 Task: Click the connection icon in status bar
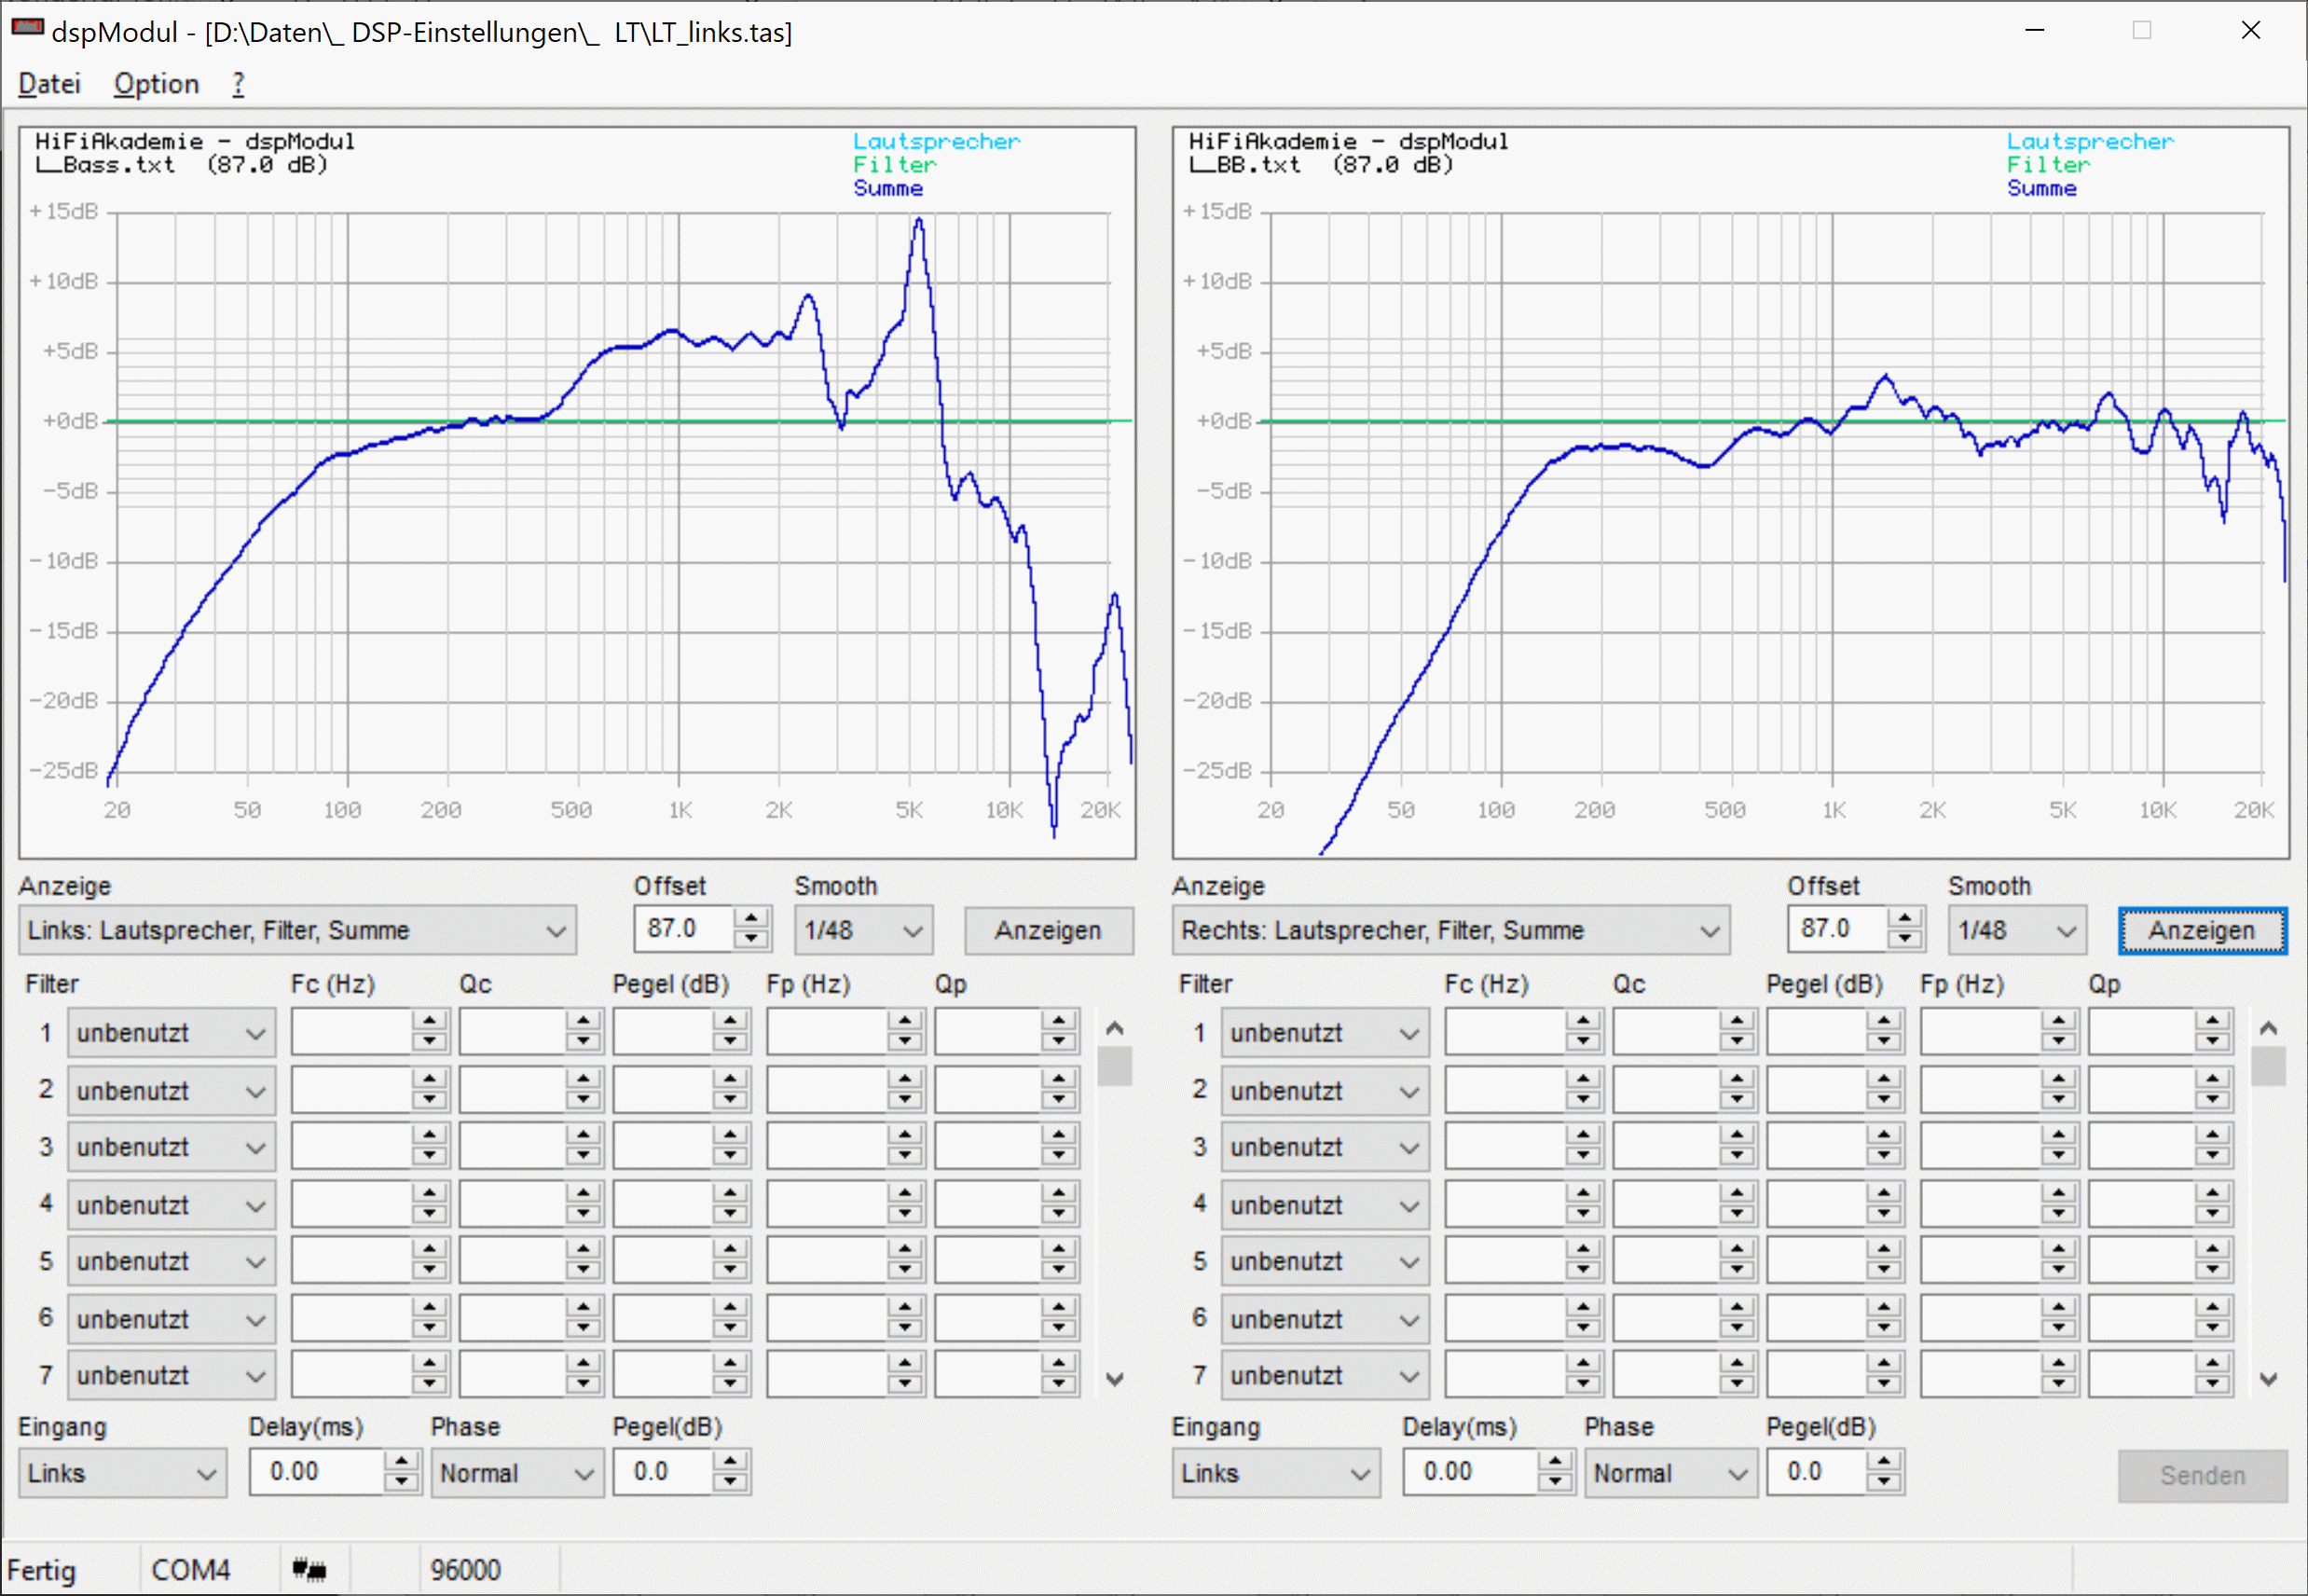point(309,1569)
